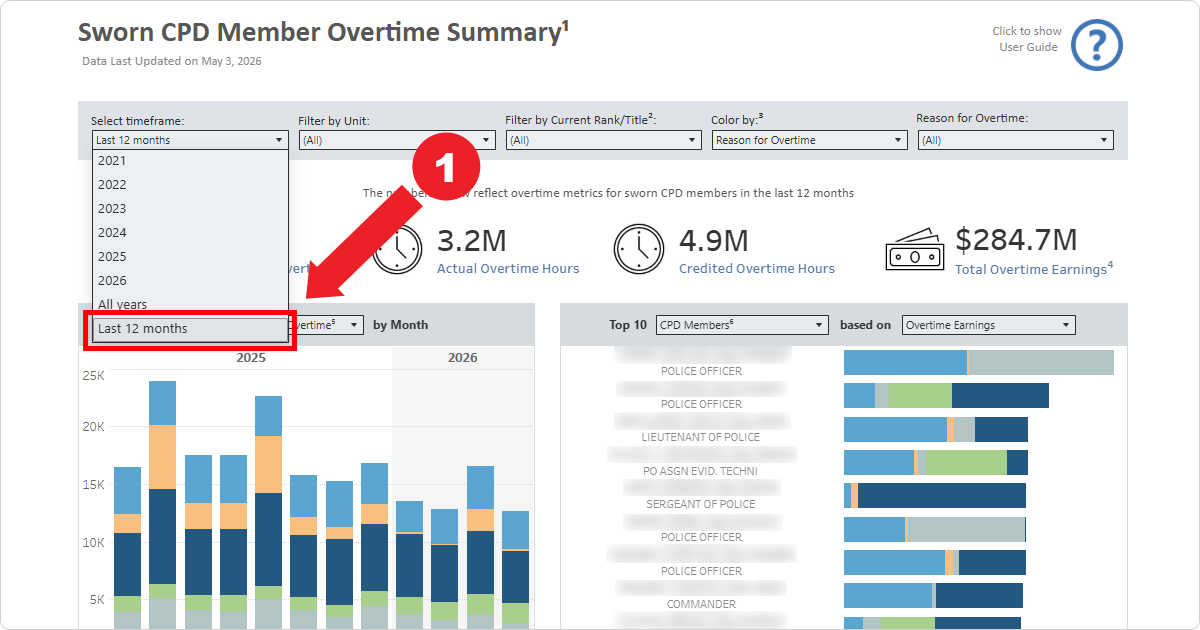Click the earnings bar for PO ASGN EVID. TECHNI

tap(936, 462)
